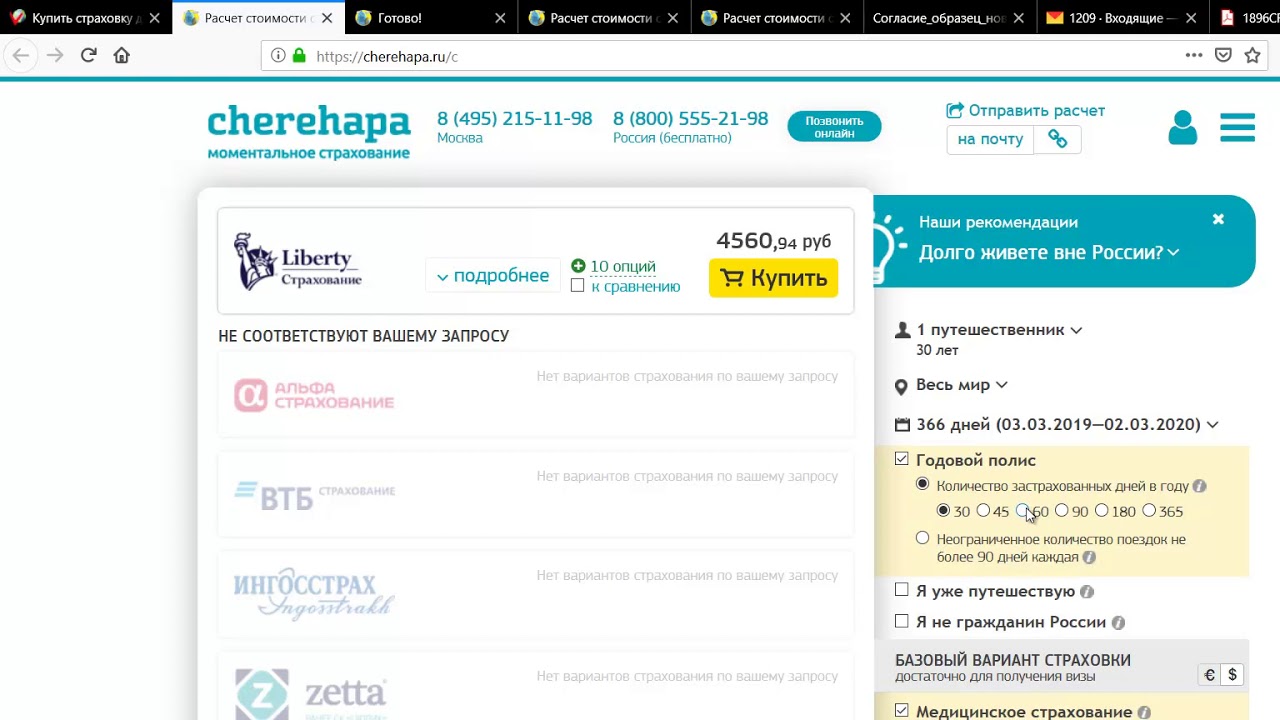The height and width of the screenshot is (720, 1280).
Task: Click the cherehapa logo
Action: (x=309, y=131)
